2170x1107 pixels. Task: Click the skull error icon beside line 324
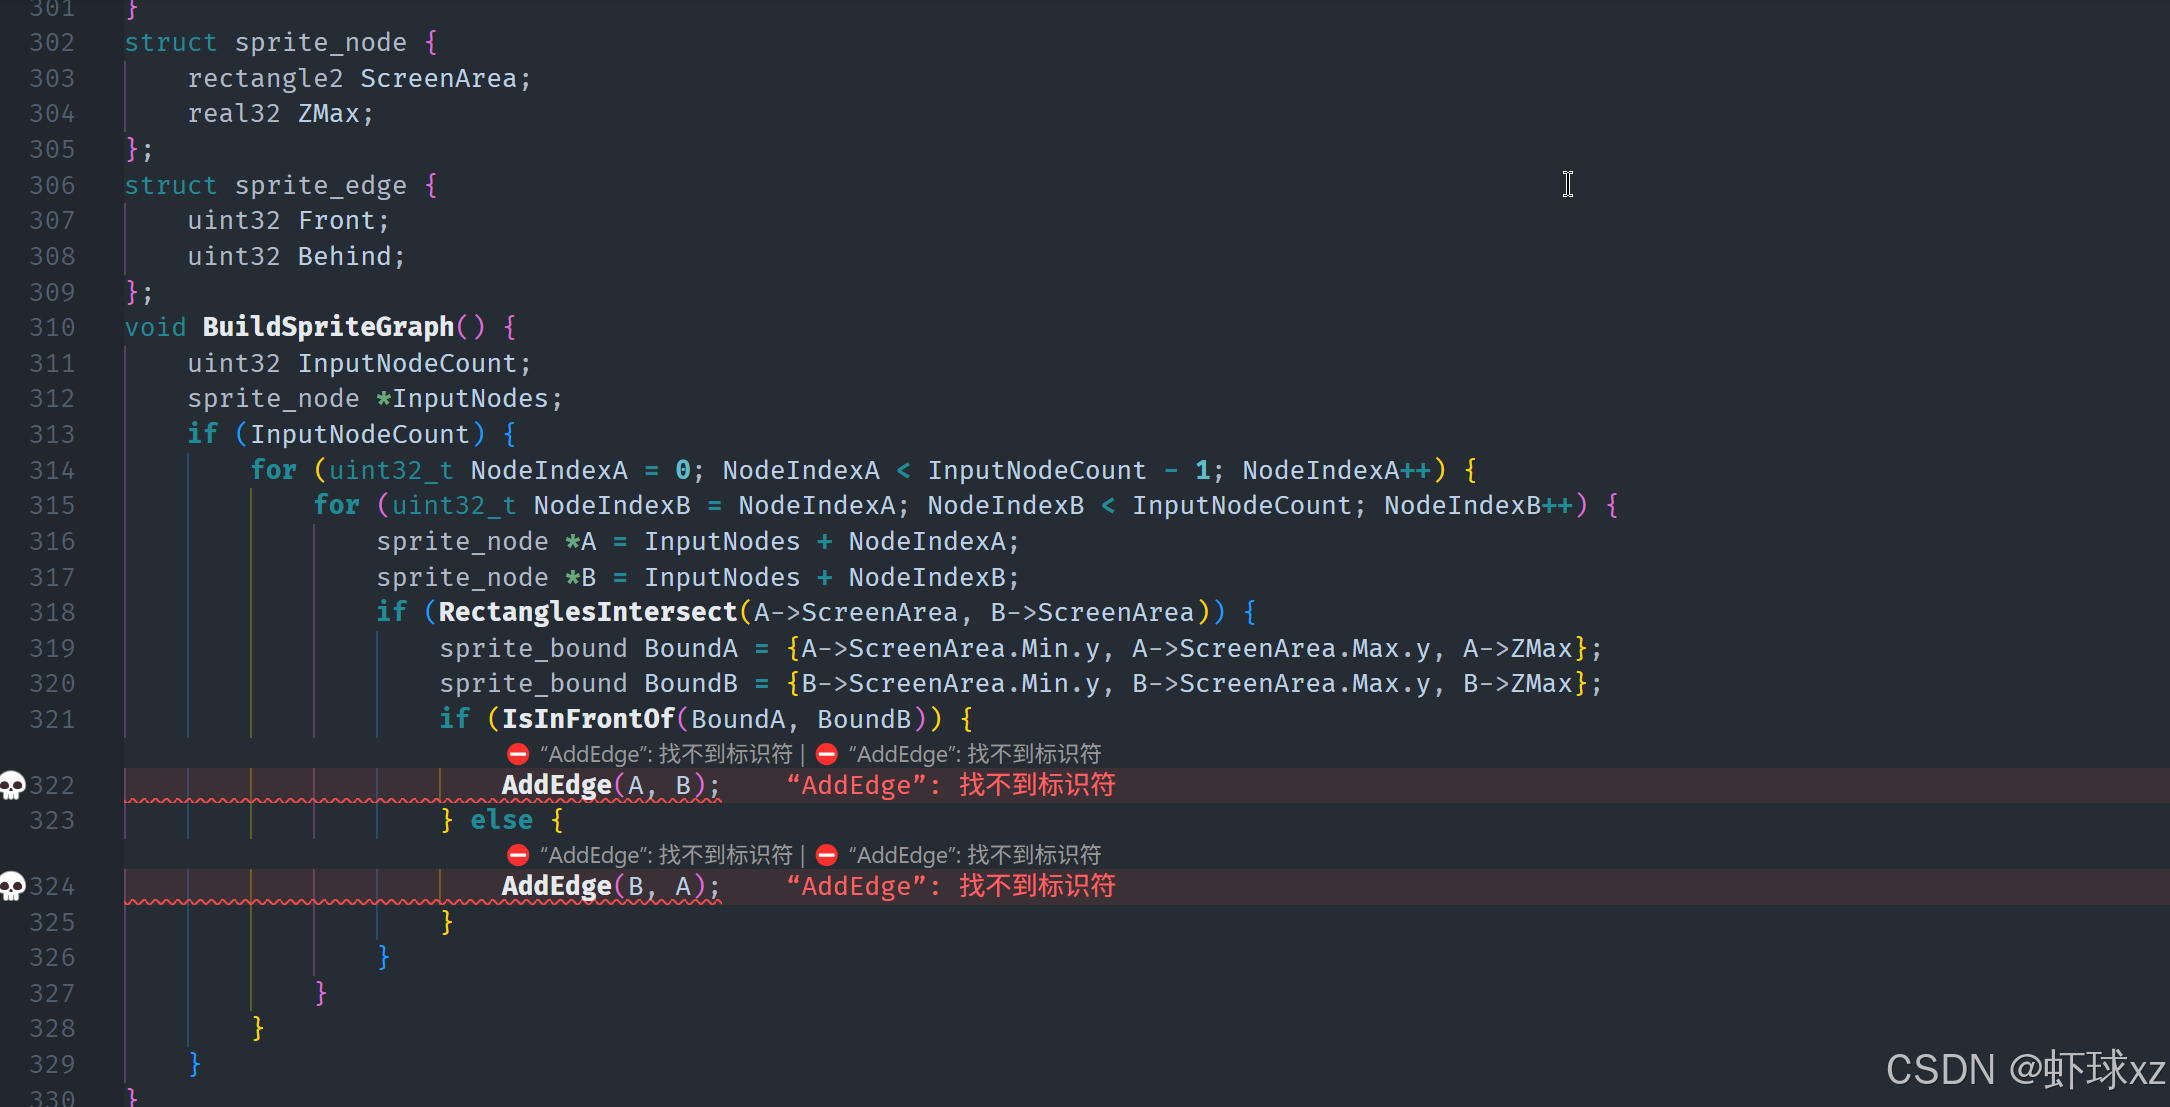click(12, 886)
